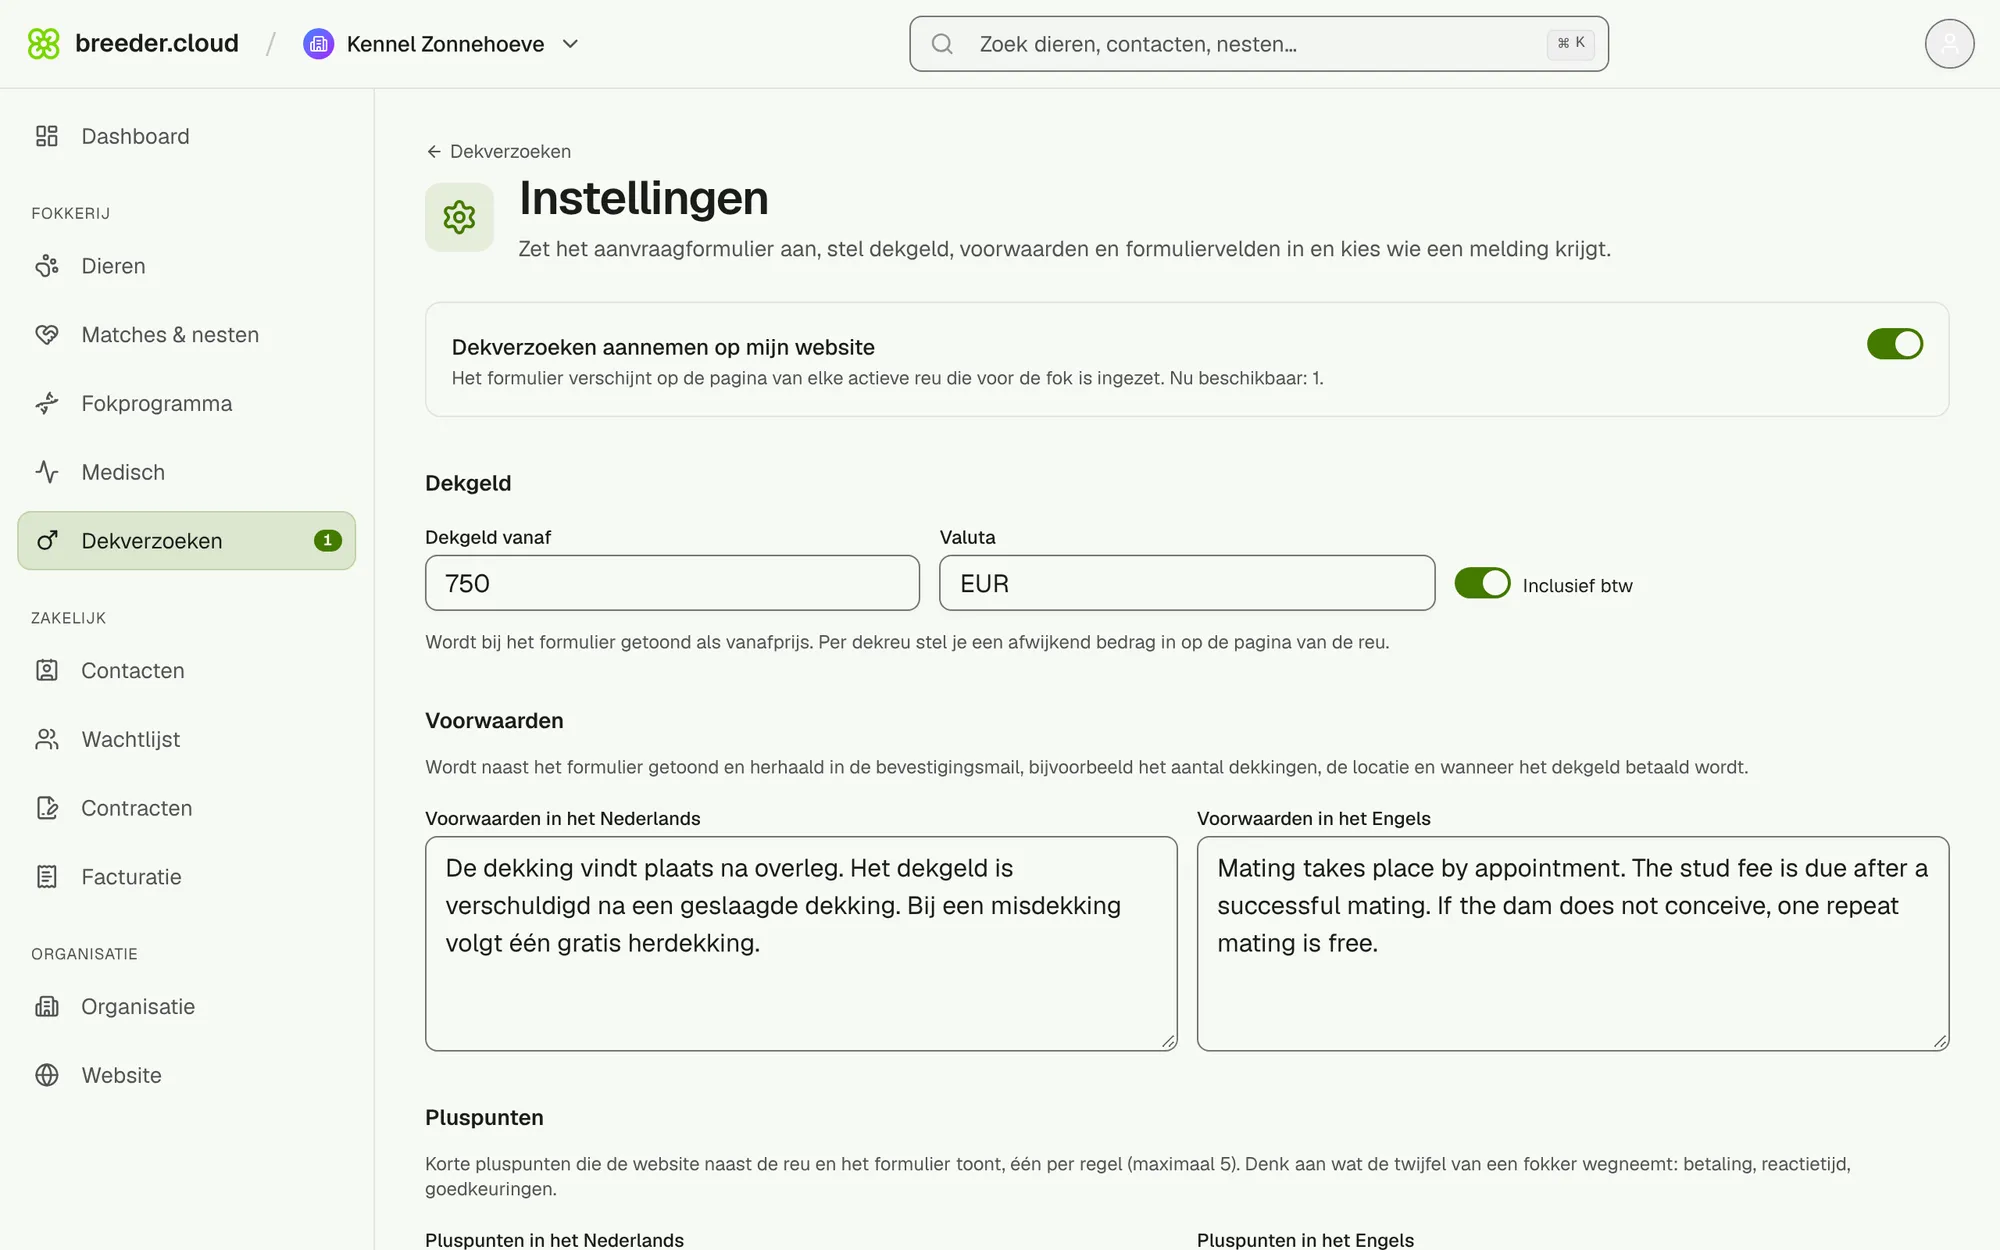
Task: Click the Website globe icon
Action: pyautogui.click(x=47, y=1075)
